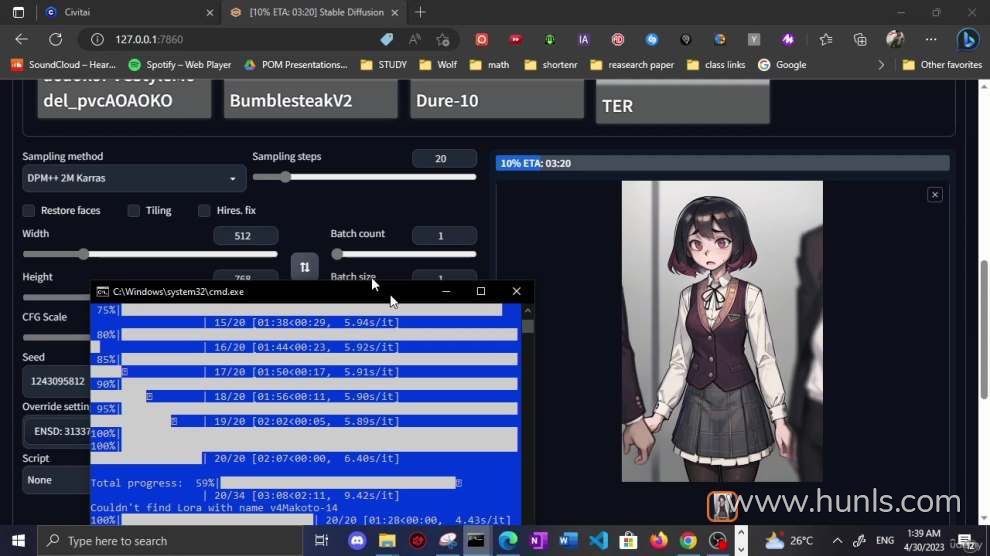Open POM Presentations bookmark
Screen dimensions: 990x556
coord(295,65)
